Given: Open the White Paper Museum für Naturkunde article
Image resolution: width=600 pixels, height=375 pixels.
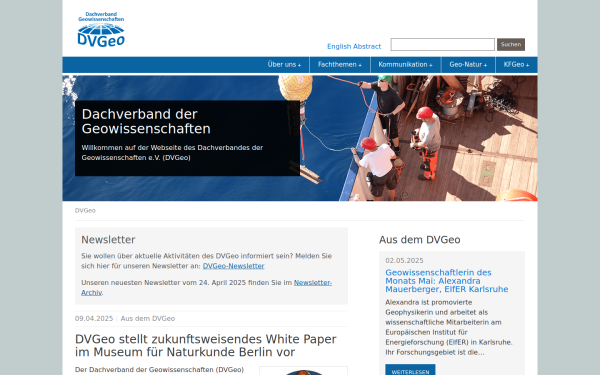Looking at the screenshot, I should 205,346.
